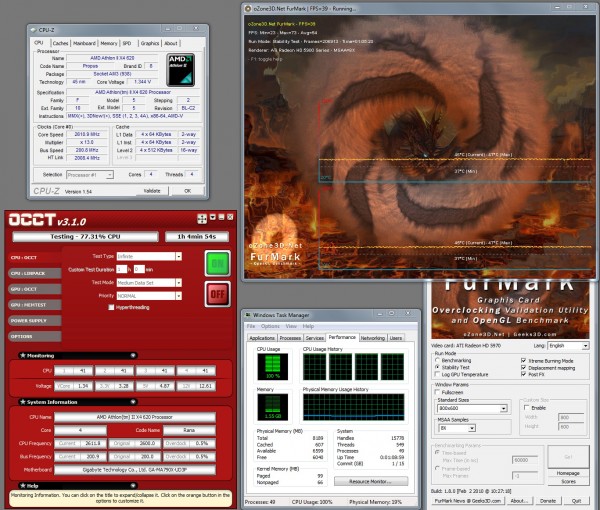The width and height of the screenshot is (600, 510).
Task: Select GPU : MEMTEST in OCCT sidebar
Action: click(x=34, y=305)
